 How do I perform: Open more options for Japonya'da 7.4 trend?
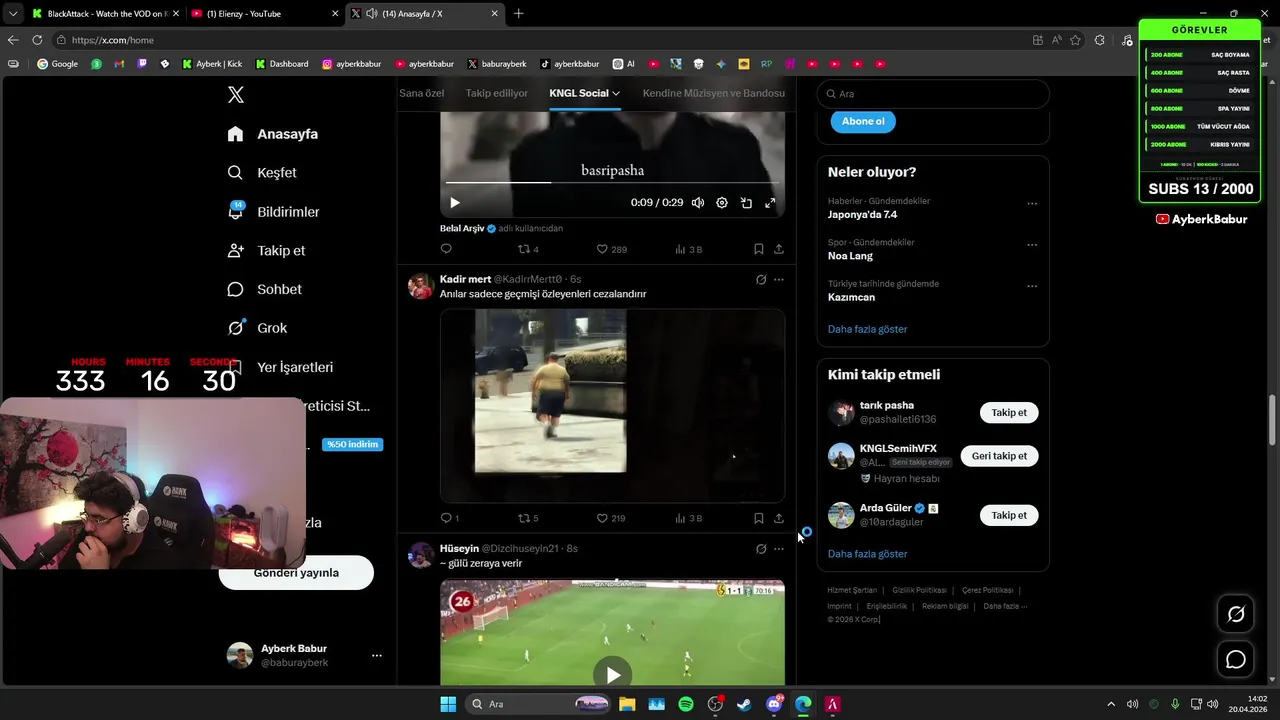click(1032, 204)
